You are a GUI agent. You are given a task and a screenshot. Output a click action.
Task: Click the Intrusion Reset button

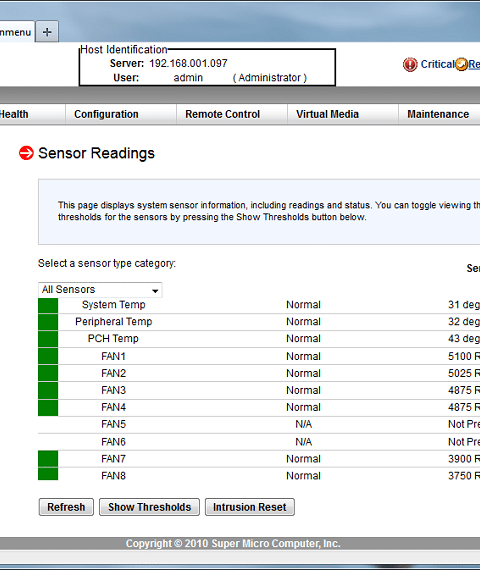(x=250, y=507)
